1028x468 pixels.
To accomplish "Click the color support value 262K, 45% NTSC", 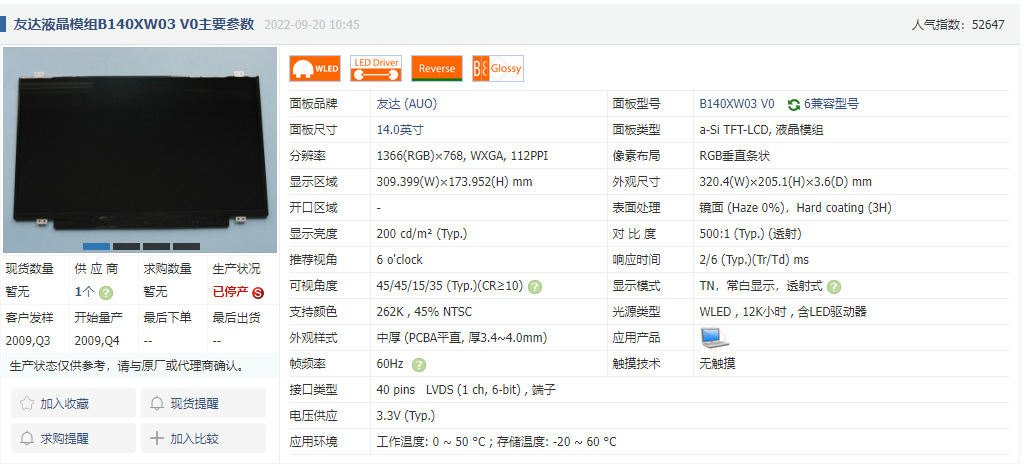I will pyautogui.click(x=424, y=311).
